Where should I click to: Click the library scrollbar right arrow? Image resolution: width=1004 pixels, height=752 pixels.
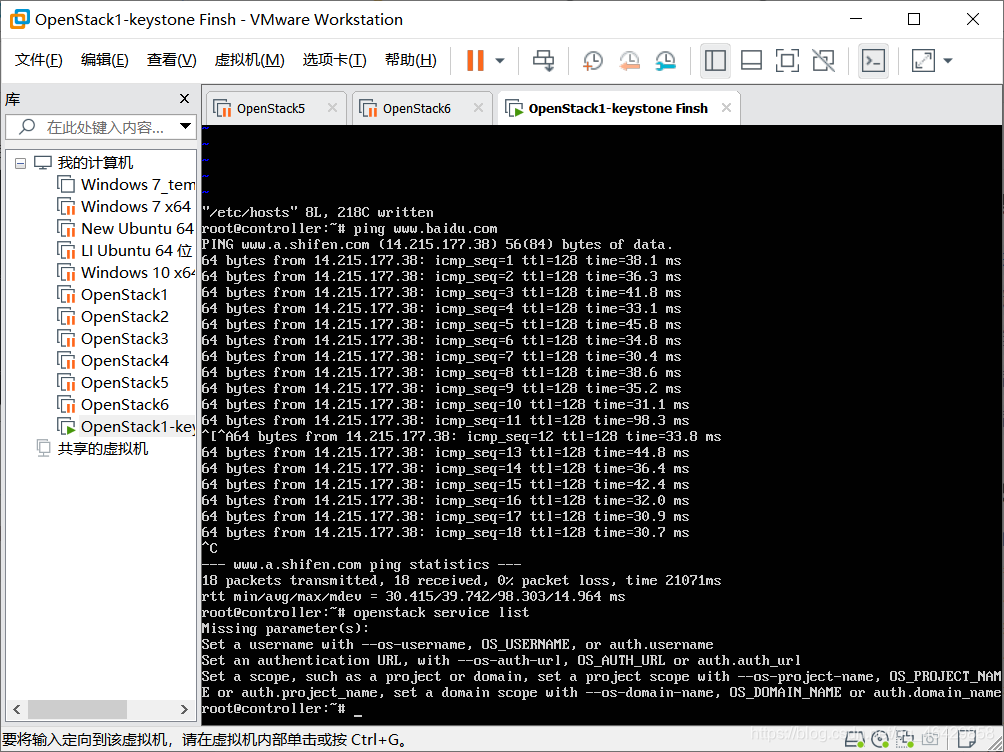pos(184,709)
